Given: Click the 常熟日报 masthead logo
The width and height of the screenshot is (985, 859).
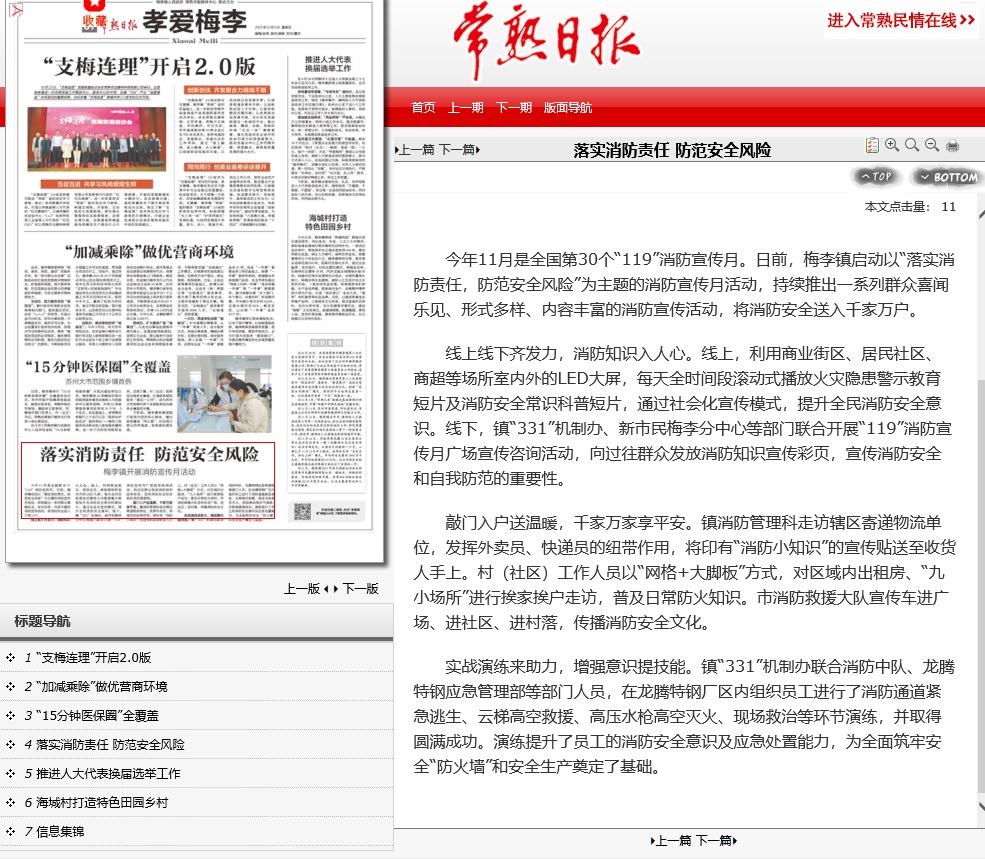Looking at the screenshot, I should click(x=547, y=40).
